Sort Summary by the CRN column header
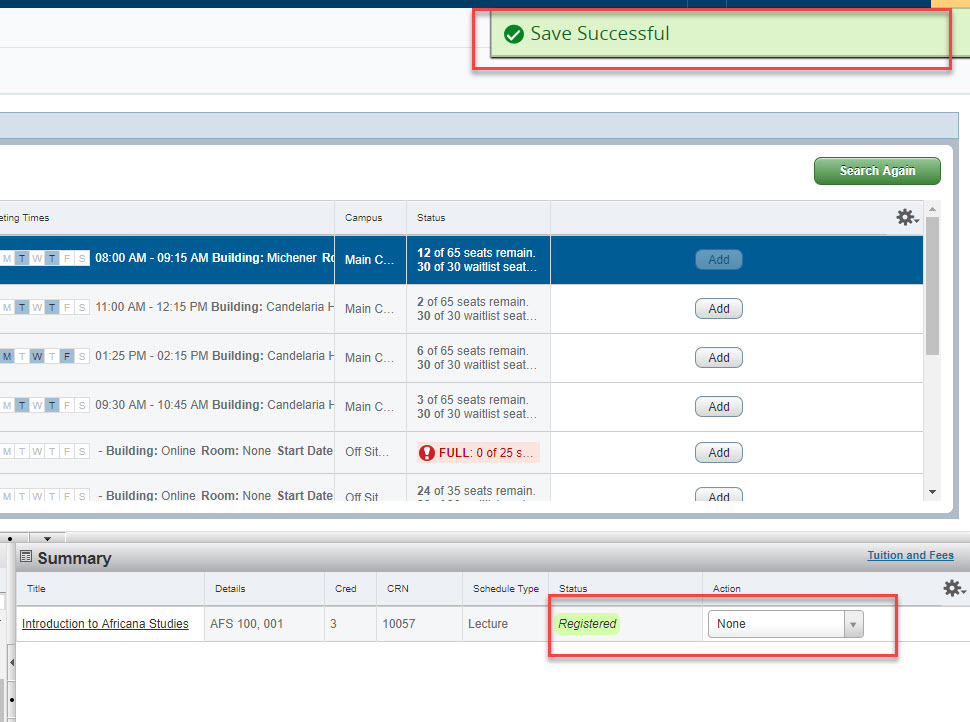 398,589
